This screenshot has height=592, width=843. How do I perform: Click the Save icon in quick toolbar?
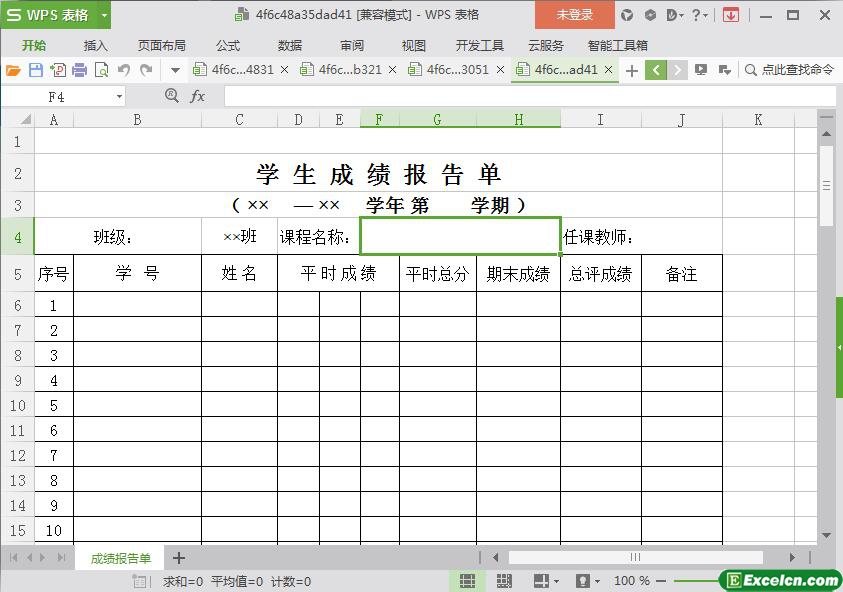click(36, 70)
